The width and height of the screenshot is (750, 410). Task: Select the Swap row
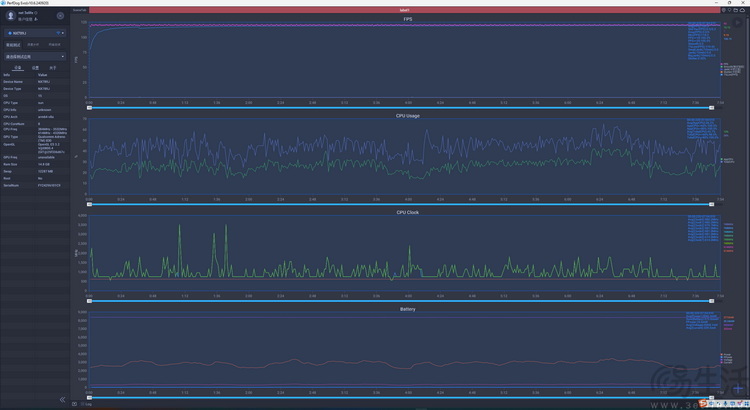coord(35,171)
